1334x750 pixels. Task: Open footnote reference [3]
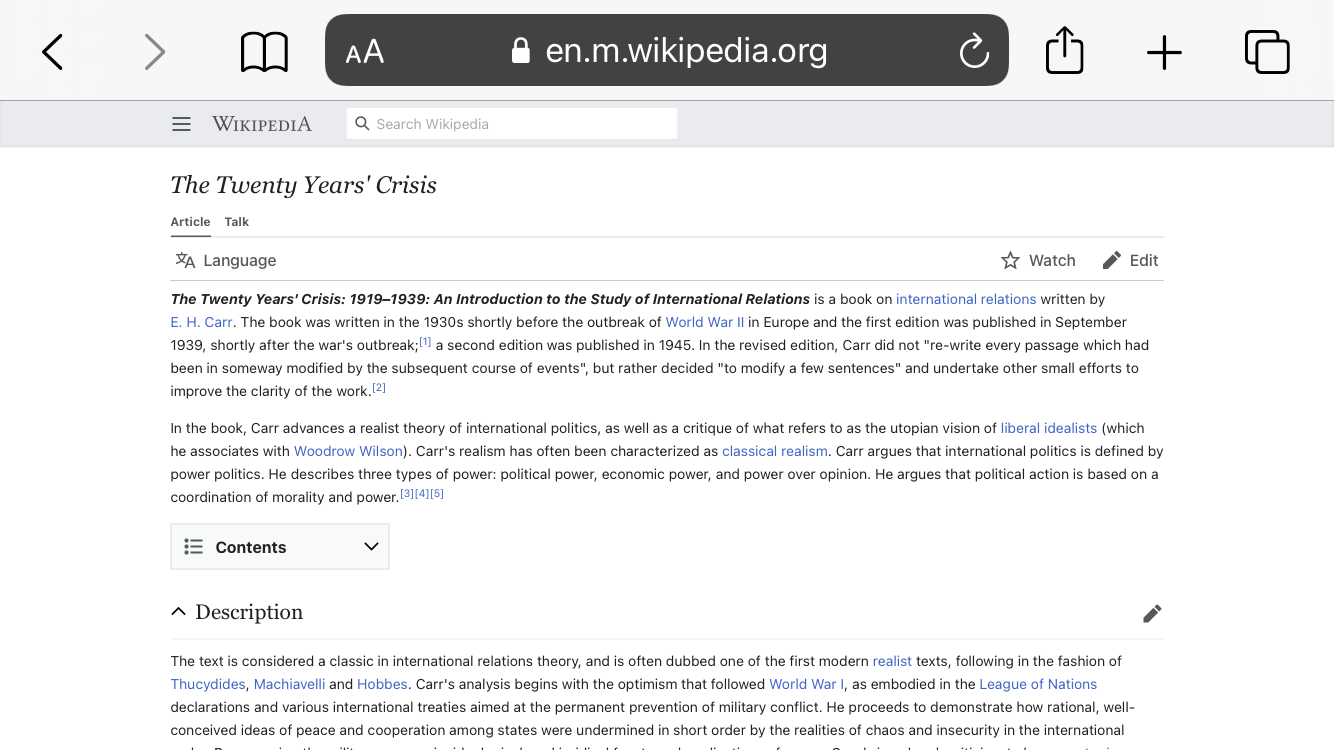tap(407, 494)
